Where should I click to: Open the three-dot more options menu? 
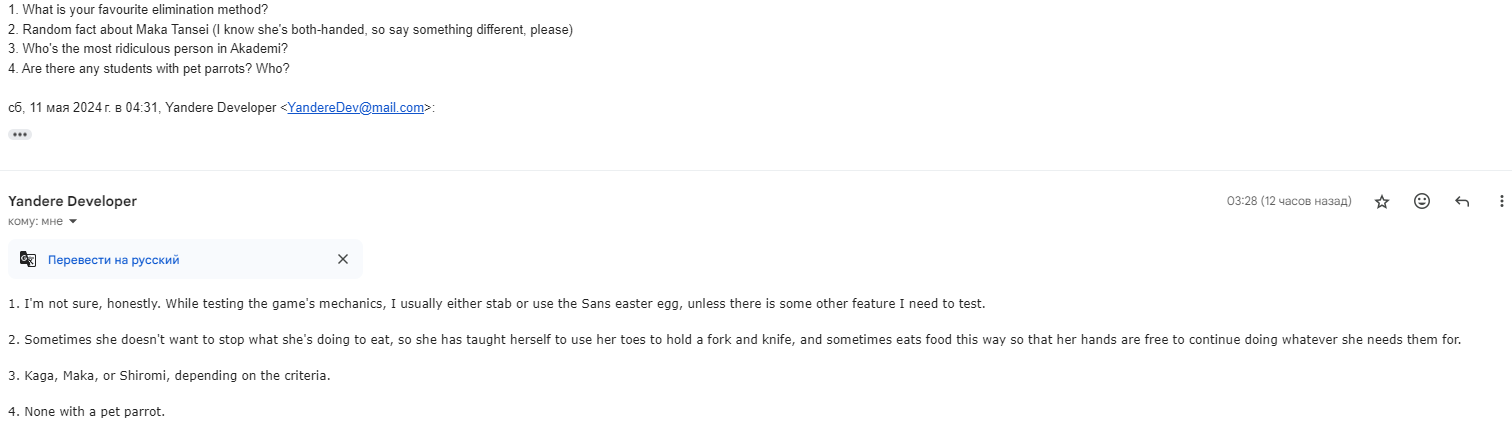[x=1501, y=201]
